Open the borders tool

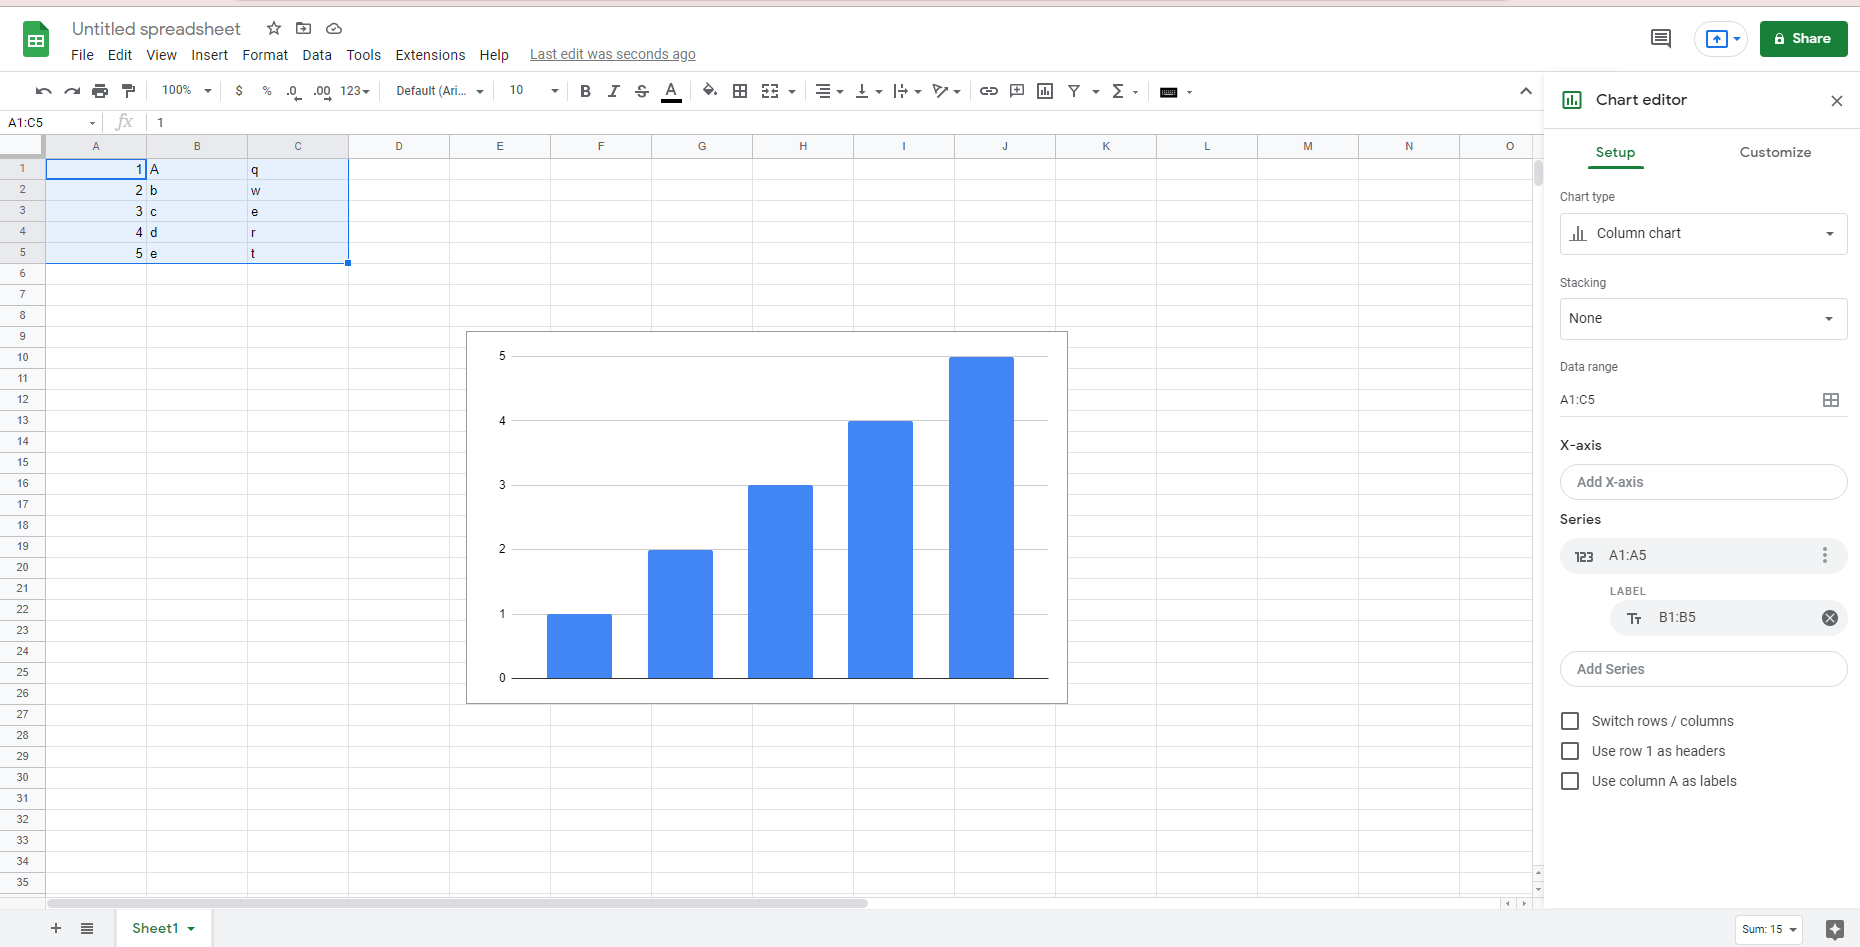740,91
